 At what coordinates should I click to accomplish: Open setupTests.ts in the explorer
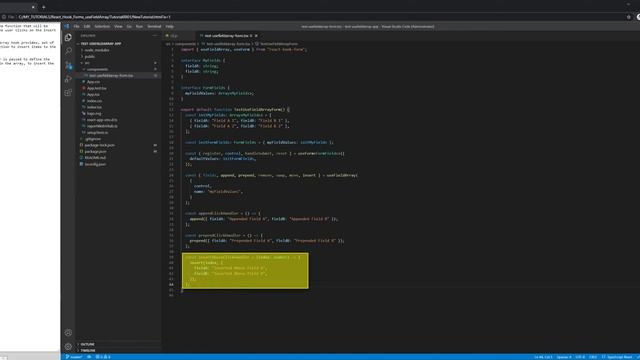click(98, 133)
